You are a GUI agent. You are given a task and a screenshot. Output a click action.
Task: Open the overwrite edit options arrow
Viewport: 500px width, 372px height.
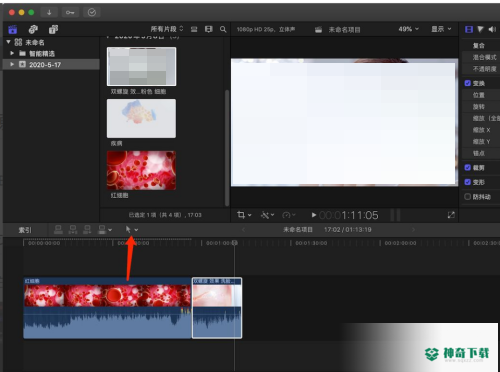[110, 230]
